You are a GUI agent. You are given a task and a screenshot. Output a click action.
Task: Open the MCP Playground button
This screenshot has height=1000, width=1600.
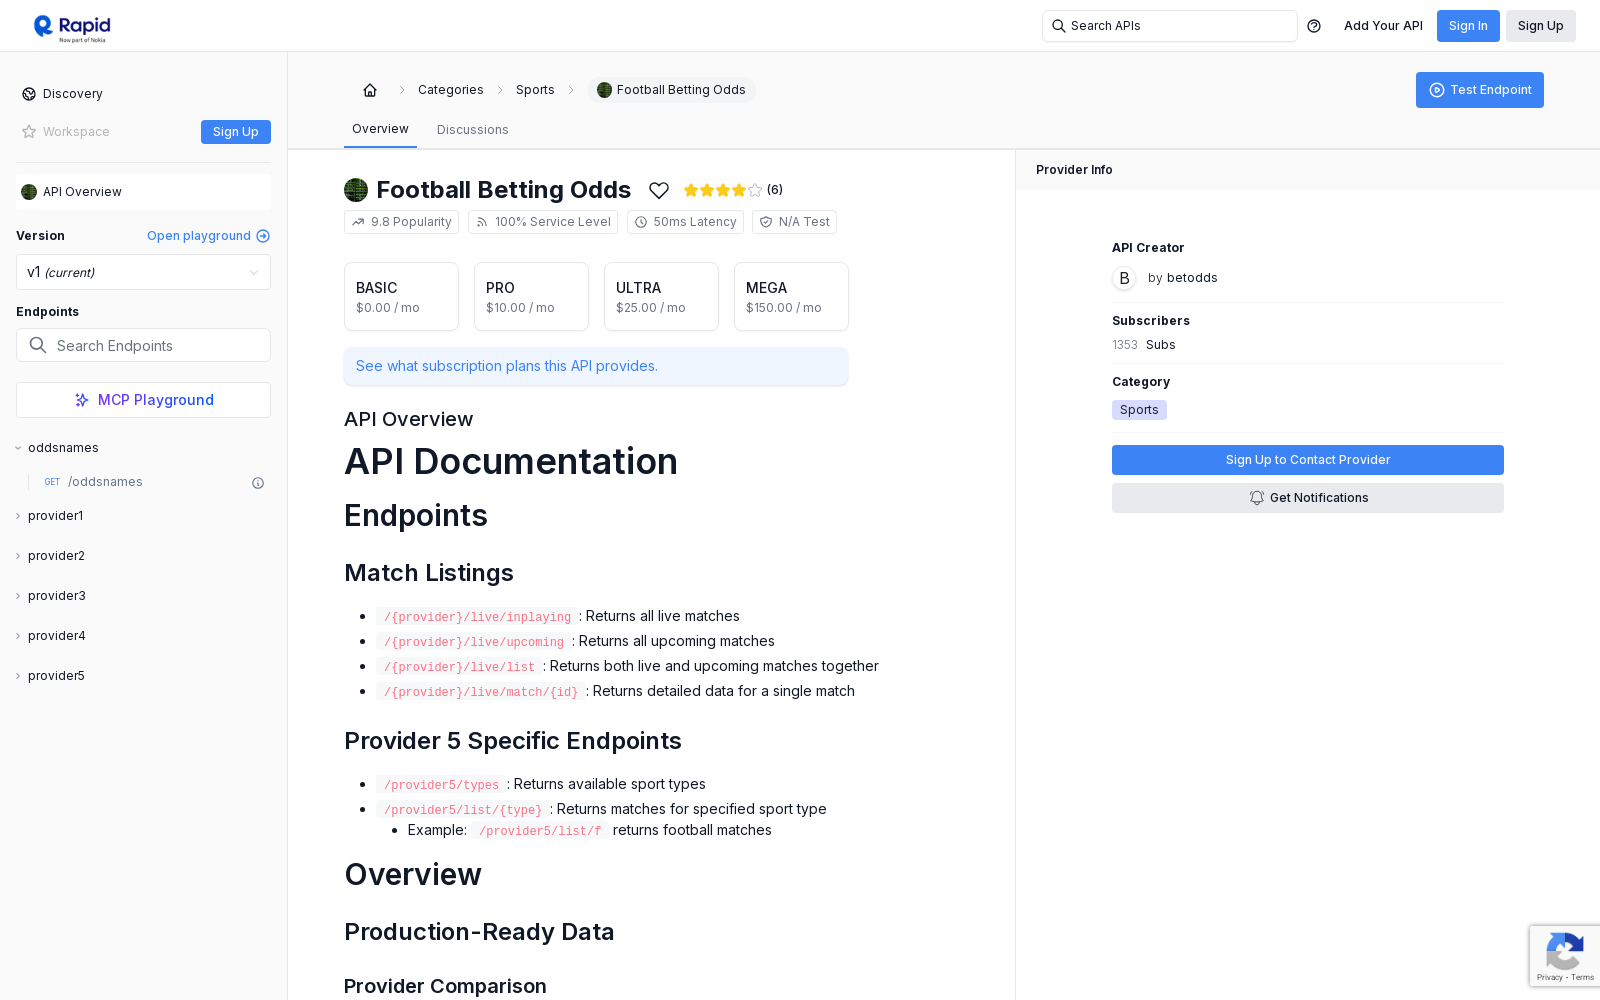click(x=143, y=400)
